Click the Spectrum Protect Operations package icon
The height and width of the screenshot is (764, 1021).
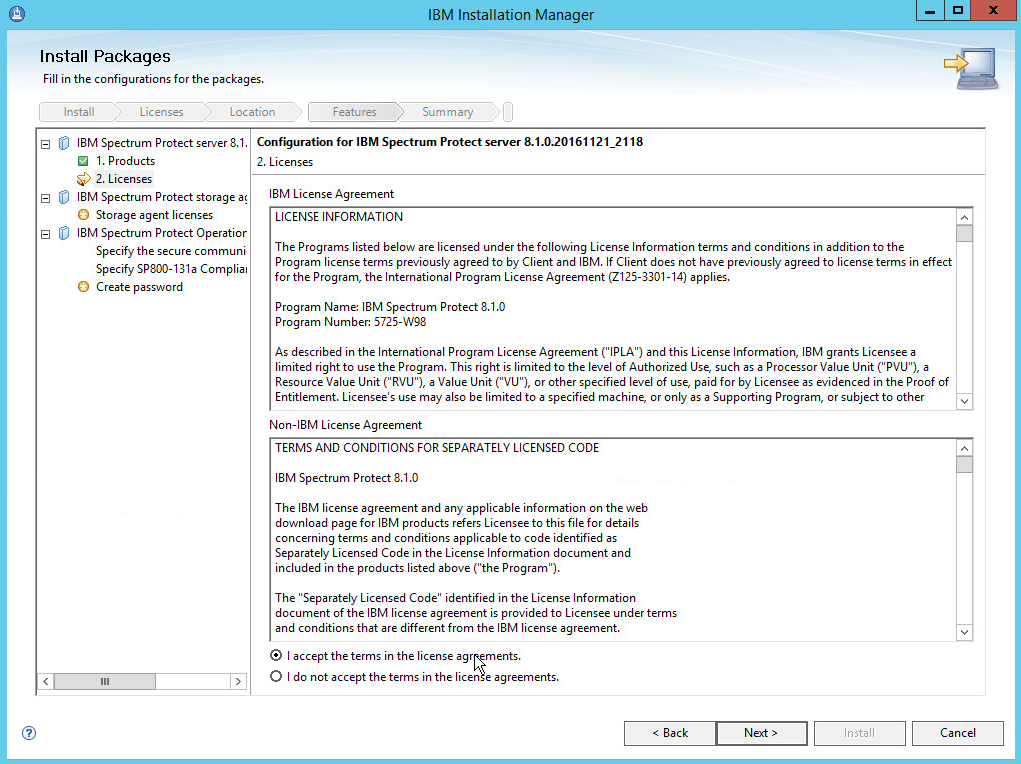click(x=65, y=233)
